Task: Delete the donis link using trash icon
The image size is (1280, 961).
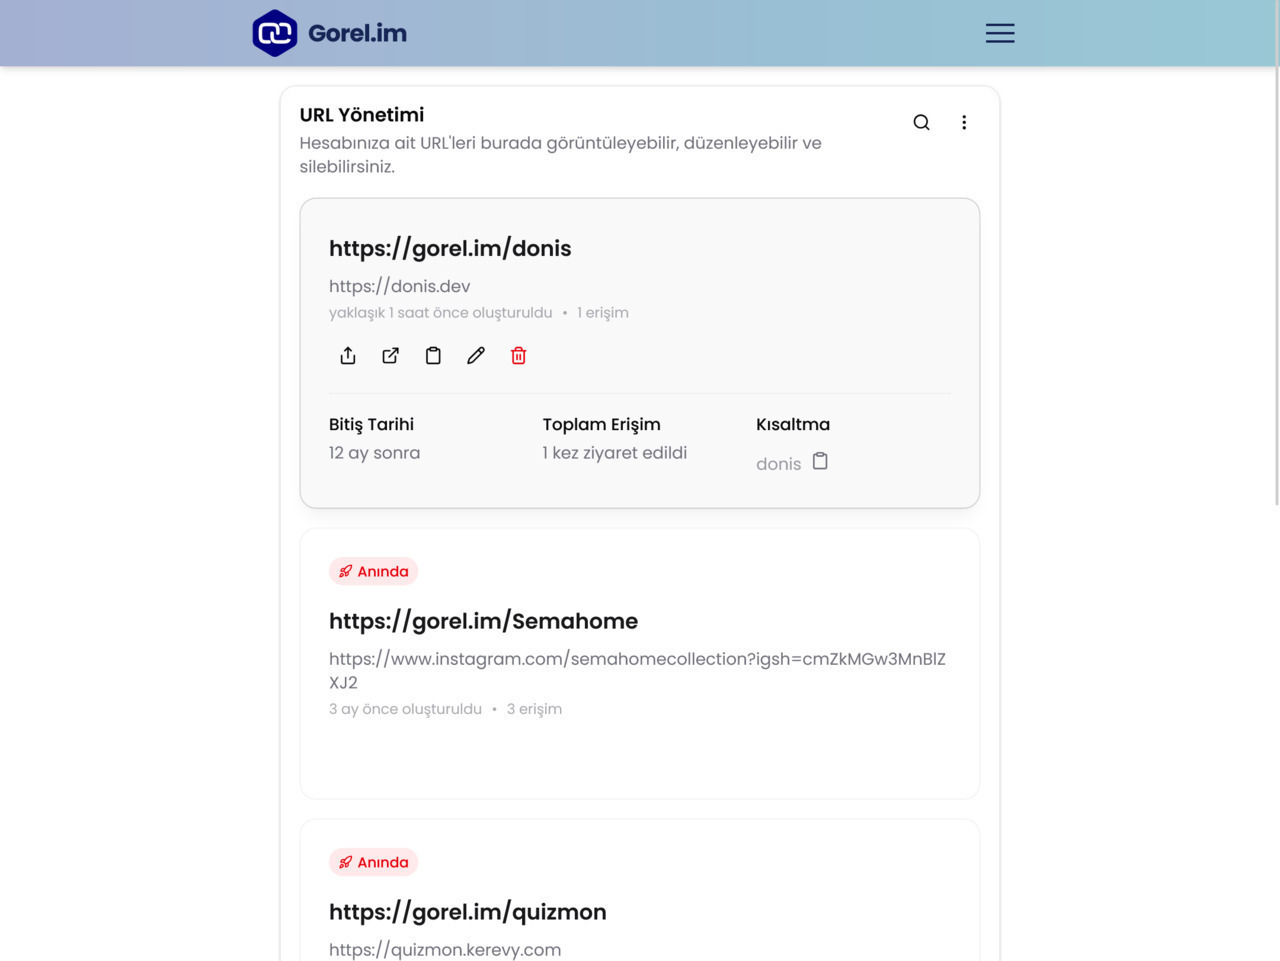Action: click(518, 355)
